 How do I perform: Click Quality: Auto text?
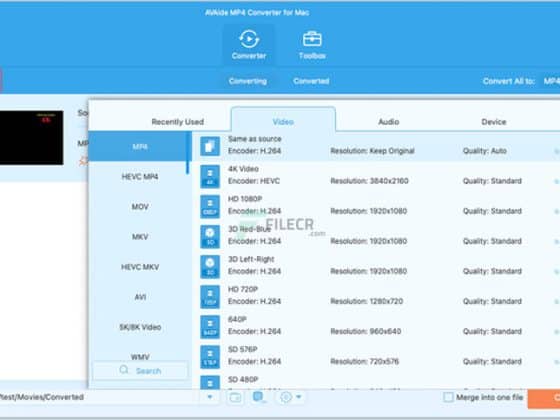pos(485,151)
